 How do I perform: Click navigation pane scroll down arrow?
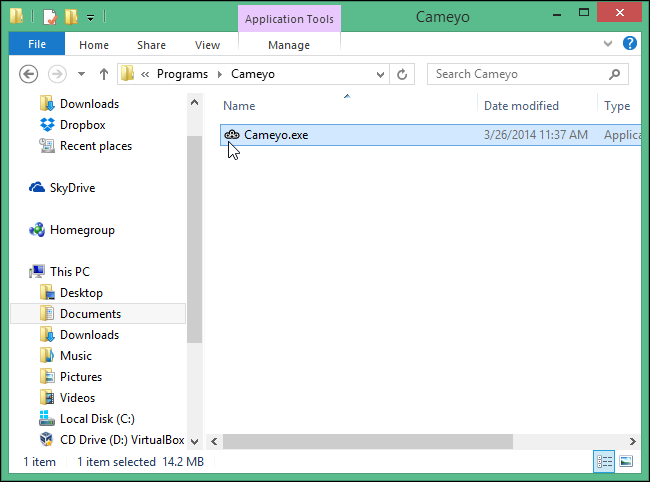(x=194, y=441)
